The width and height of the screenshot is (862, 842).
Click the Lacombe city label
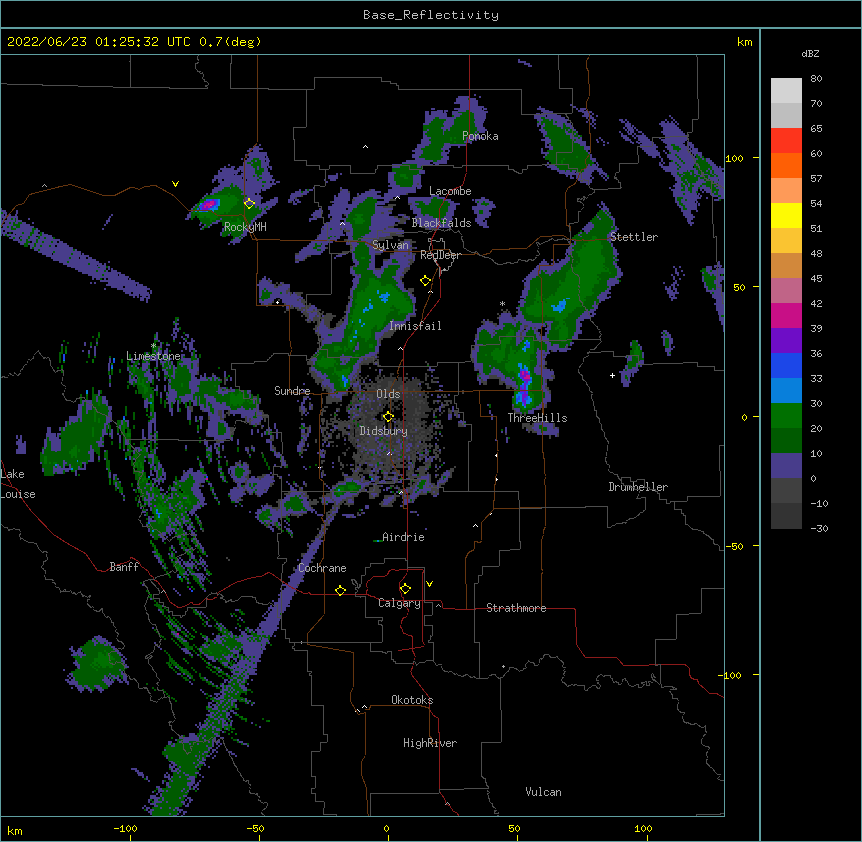point(450,191)
